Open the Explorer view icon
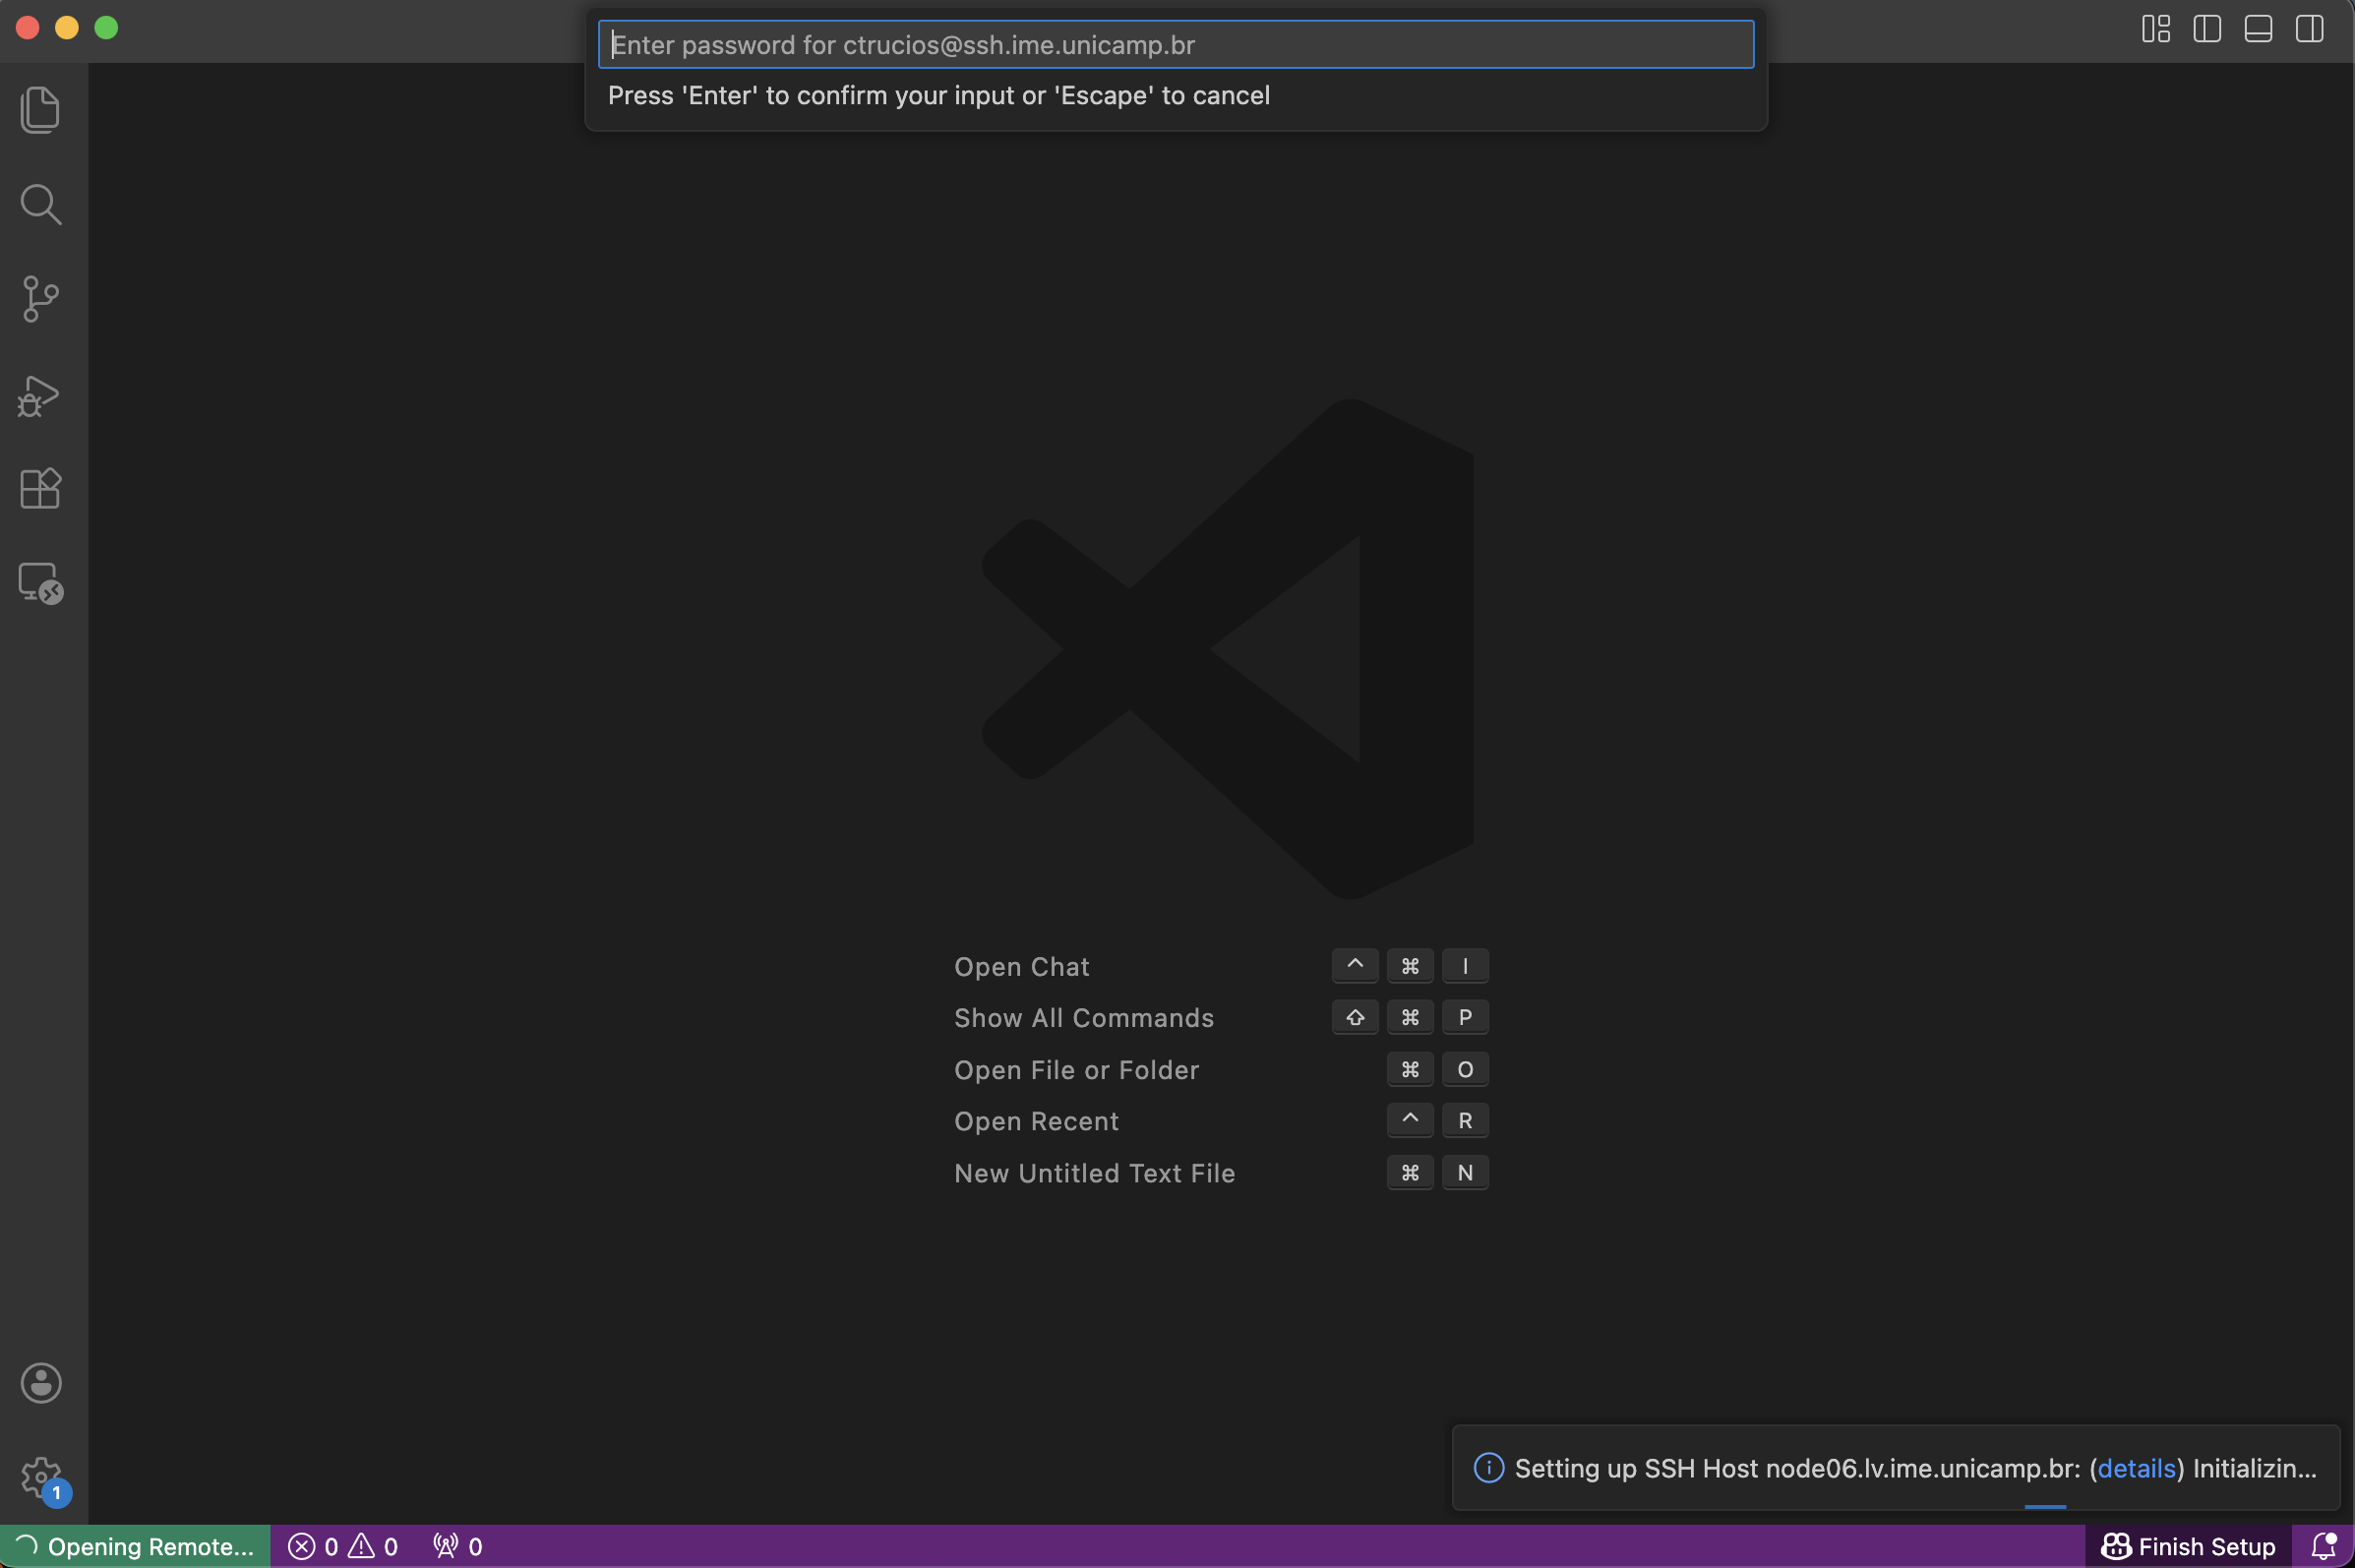Image resolution: width=2355 pixels, height=1568 pixels. coord(40,109)
